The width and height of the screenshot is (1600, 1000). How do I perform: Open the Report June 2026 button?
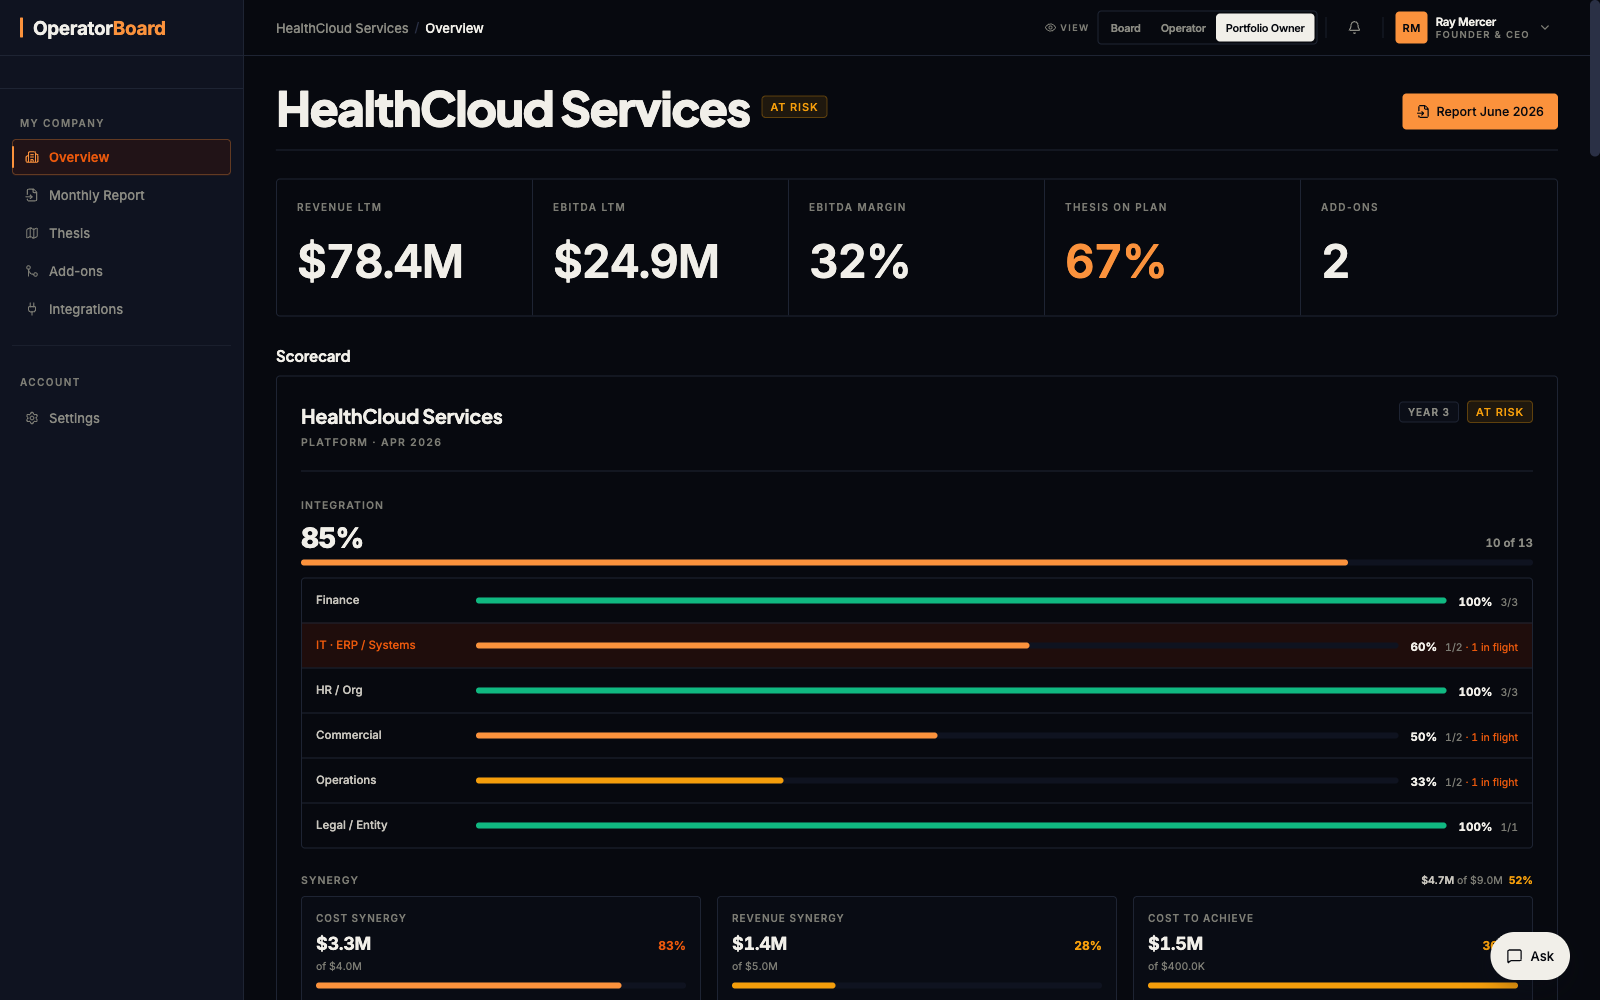click(1480, 111)
